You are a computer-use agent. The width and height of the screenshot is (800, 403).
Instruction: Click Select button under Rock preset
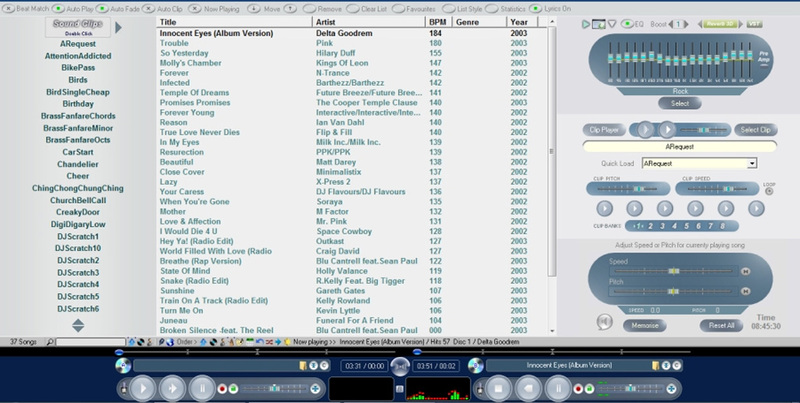[x=680, y=103]
